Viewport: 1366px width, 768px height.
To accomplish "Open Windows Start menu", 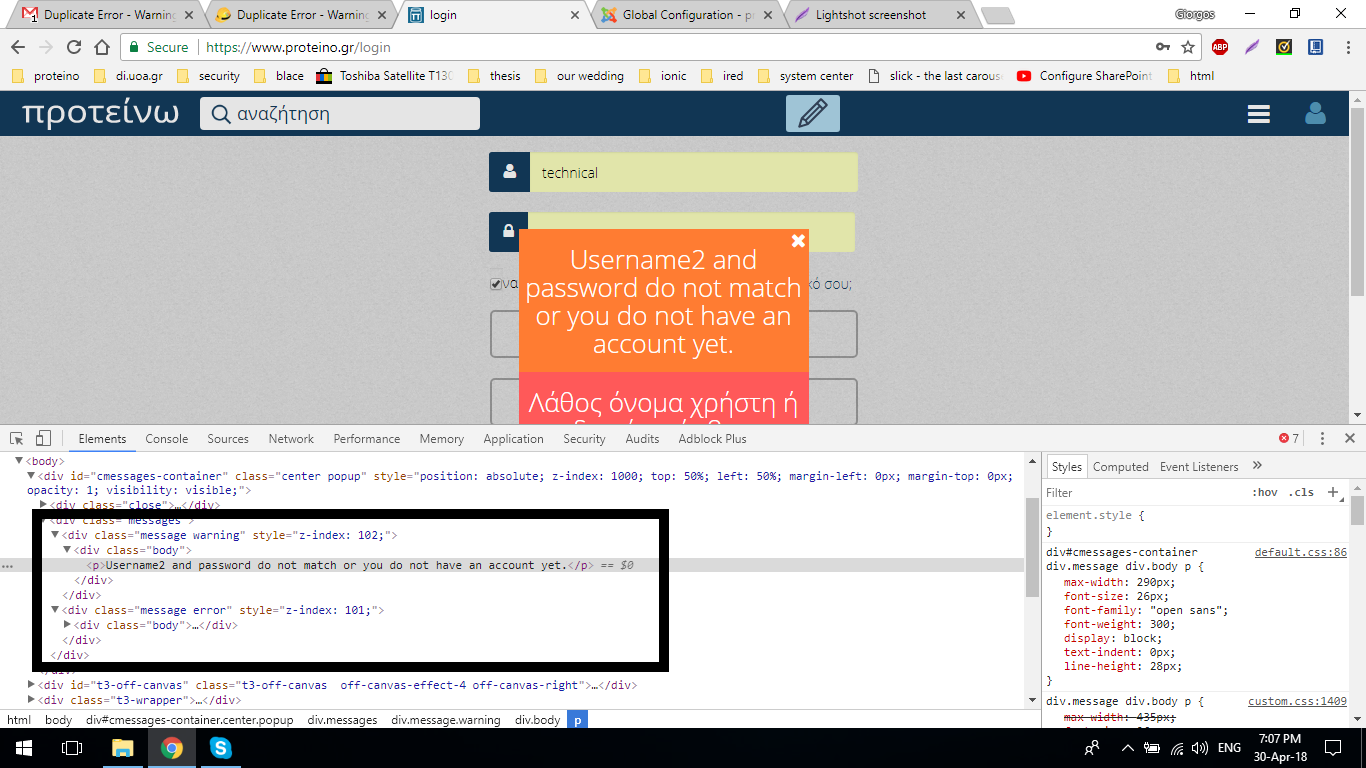I will 23,747.
